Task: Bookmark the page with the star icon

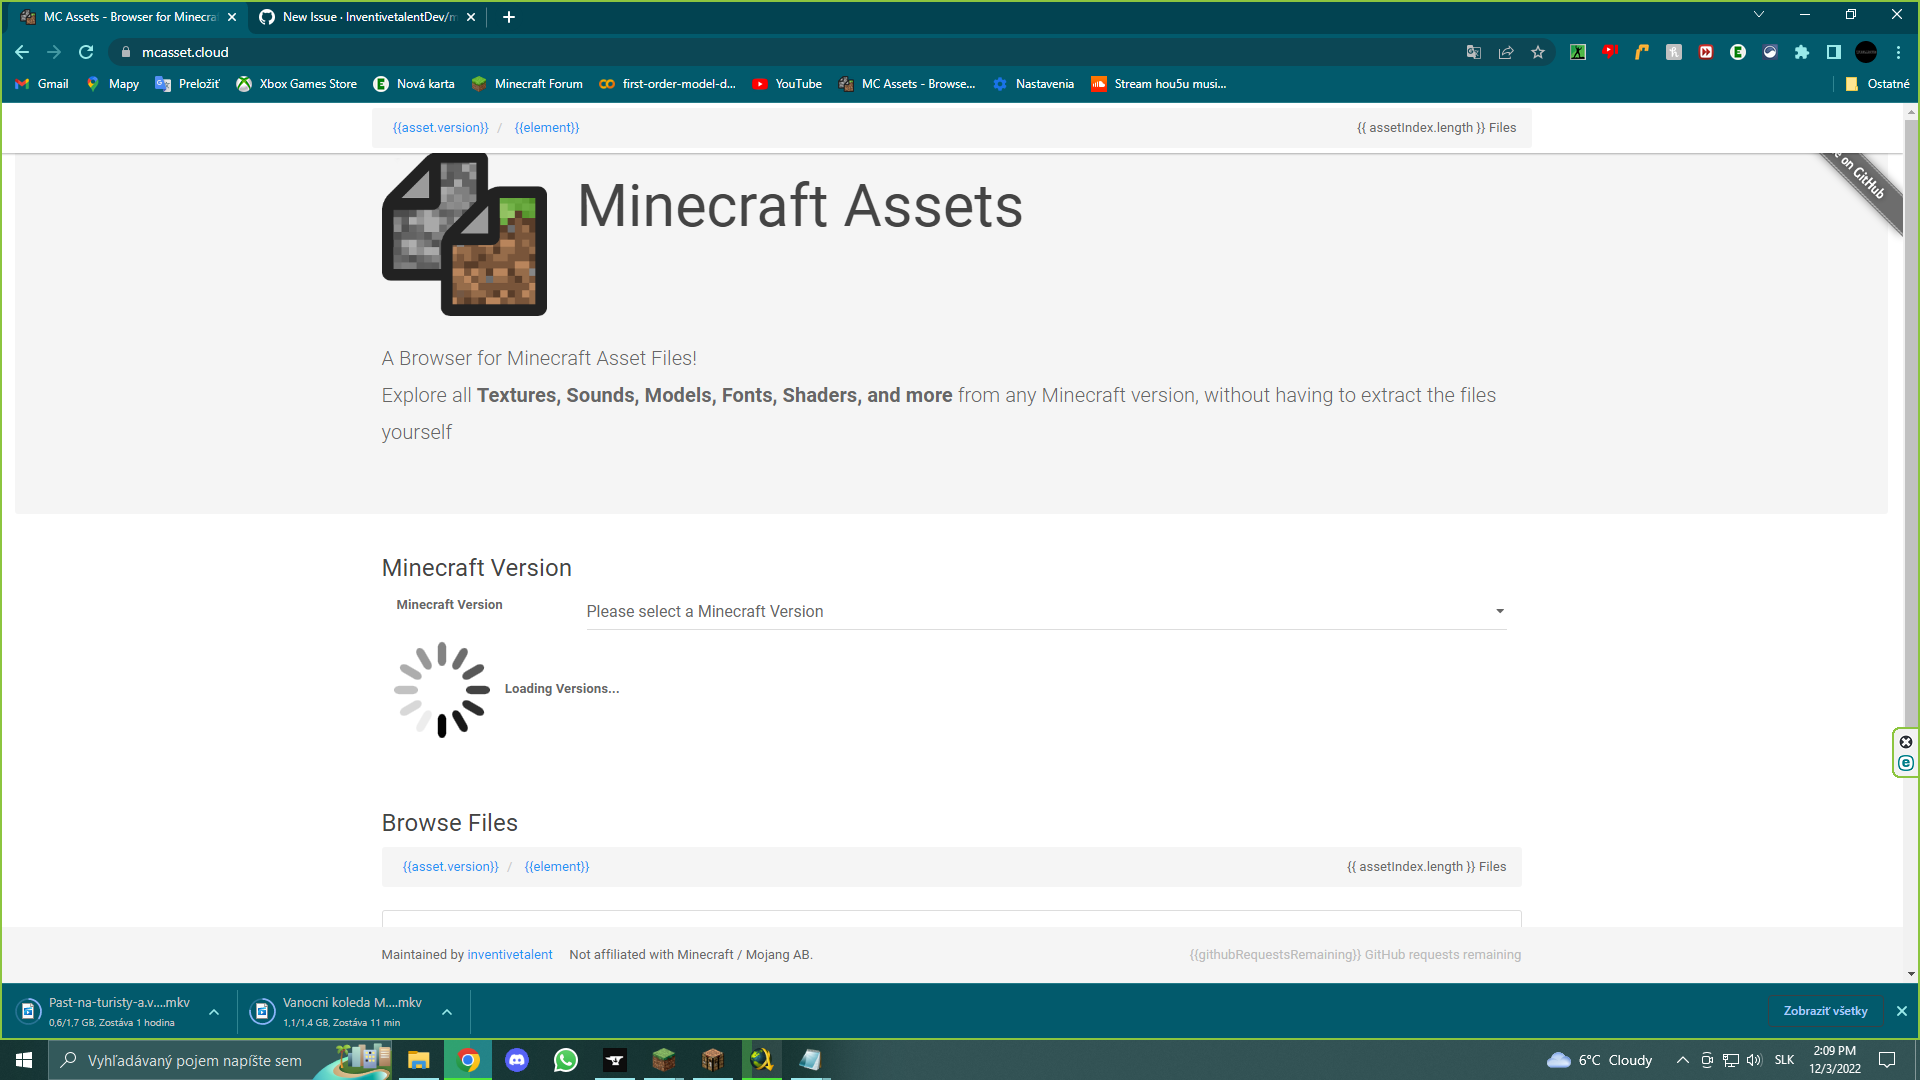Action: pyautogui.click(x=1538, y=52)
